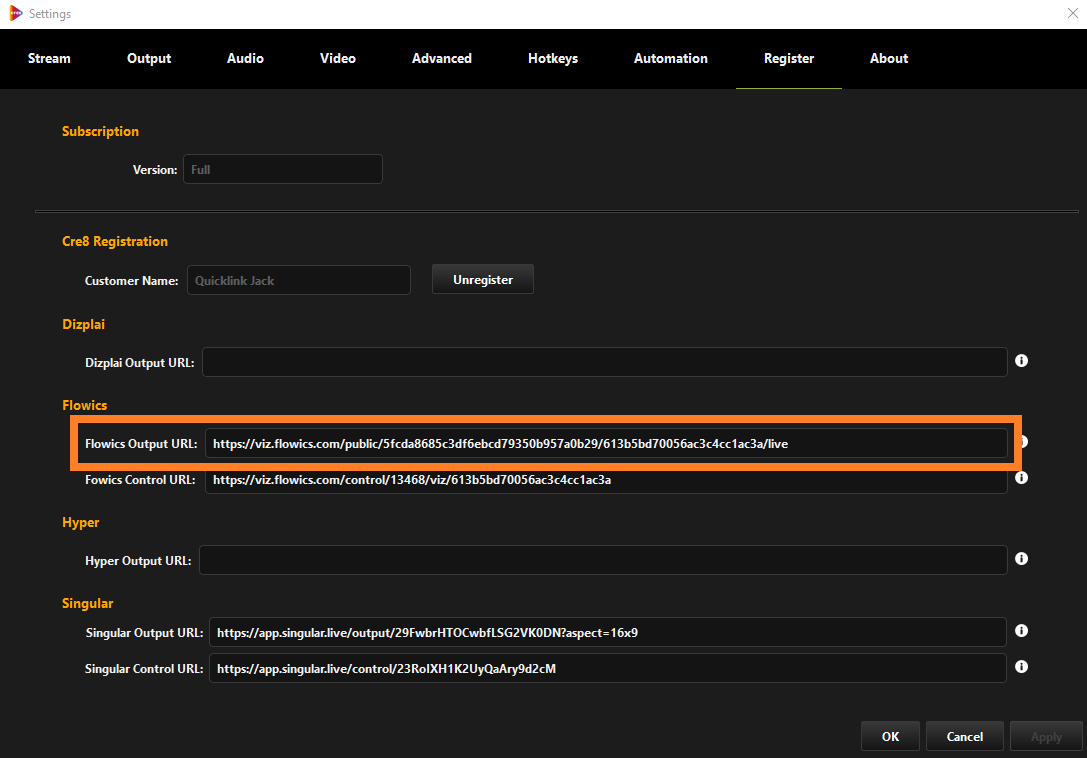Image resolution: width=1087 pixels, height=758 pixels.
Task: Open the Stream settings tab
Action: tap(49, 59)
